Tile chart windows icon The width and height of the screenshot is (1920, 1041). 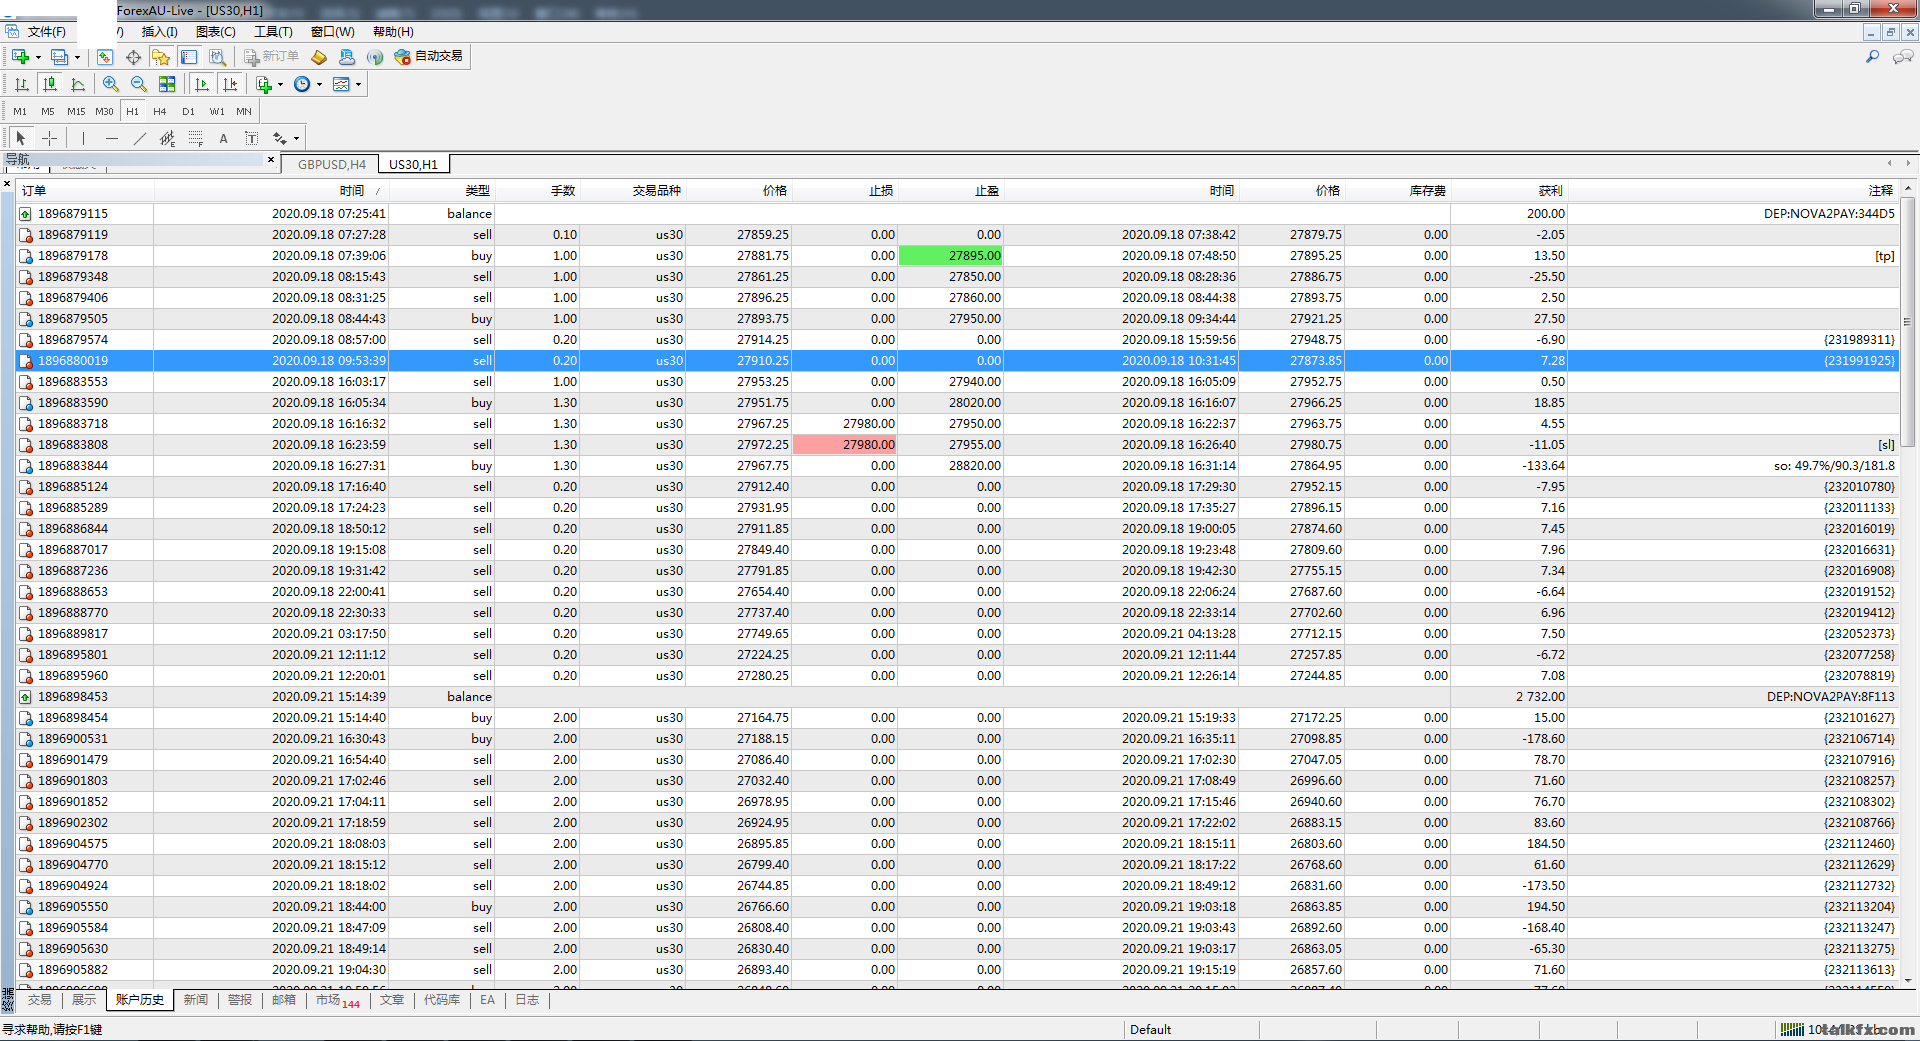coord(167,85)
